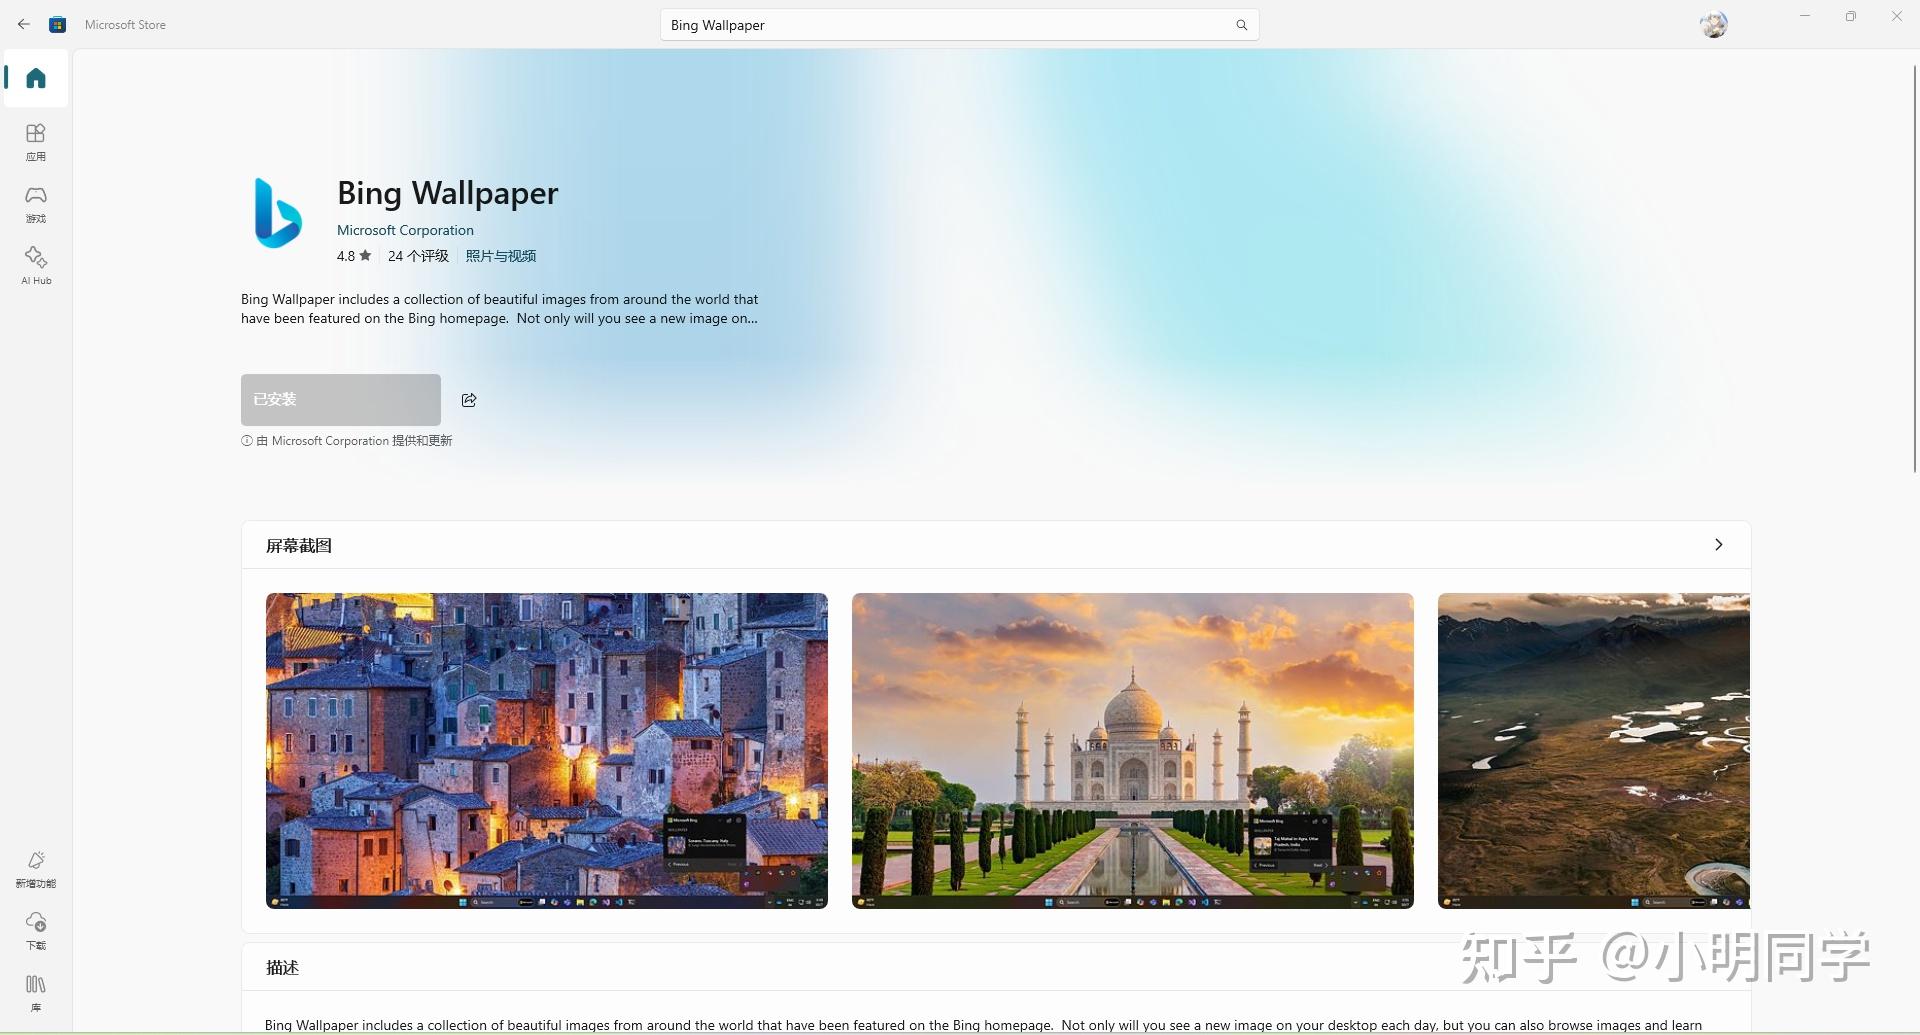The height and width of the screenshot is (1035, 1920).
Task: Click the short app description text
Action: point(500,309)
